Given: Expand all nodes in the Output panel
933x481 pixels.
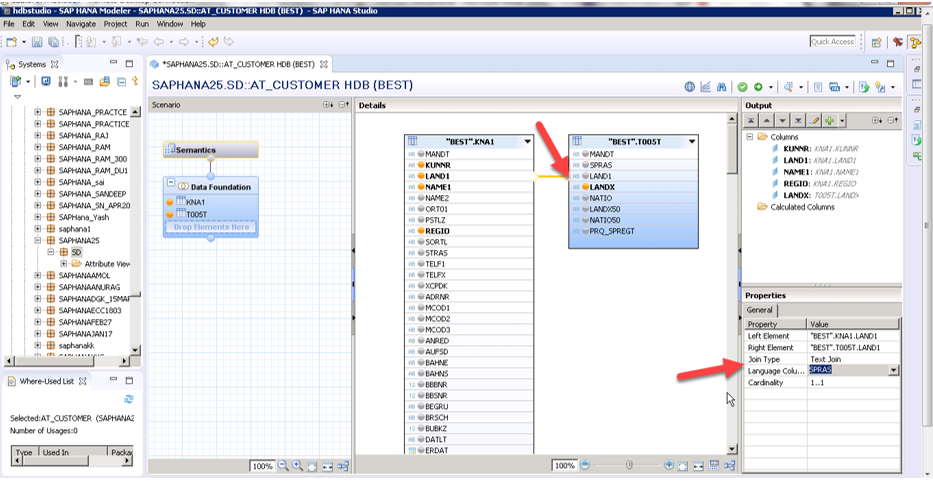Looking at the screenshot, I should [x=878, y=120].
